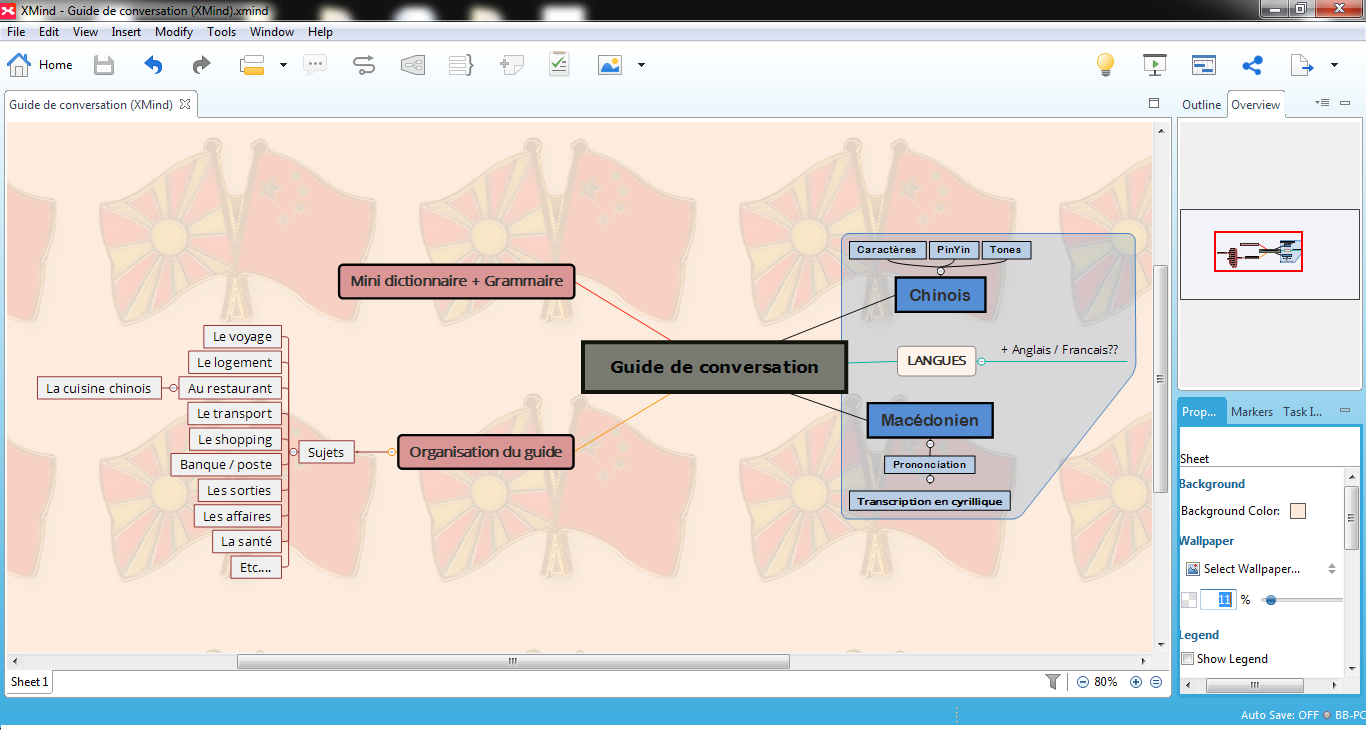Switch to the Outline tab
The image size is (1368, 730).
(x=1199, y=103)
